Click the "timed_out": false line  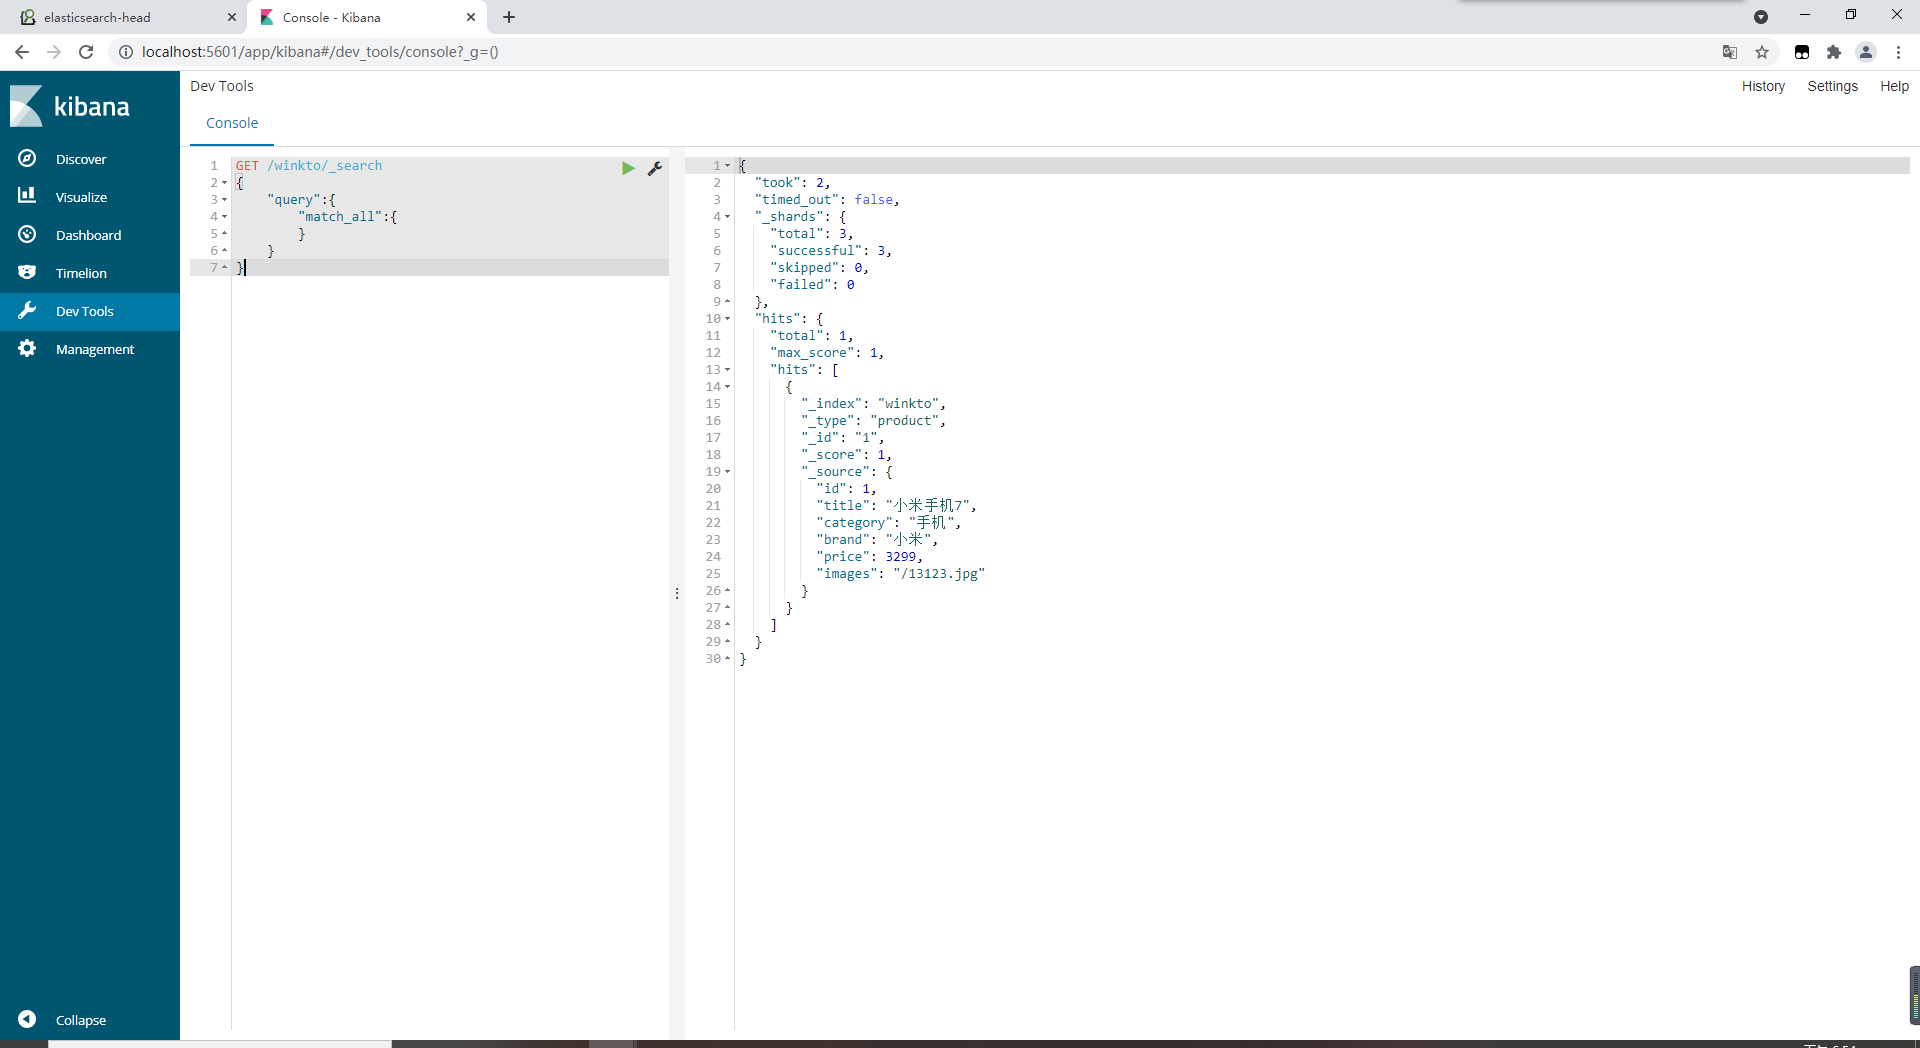click(x=827, y=200)
